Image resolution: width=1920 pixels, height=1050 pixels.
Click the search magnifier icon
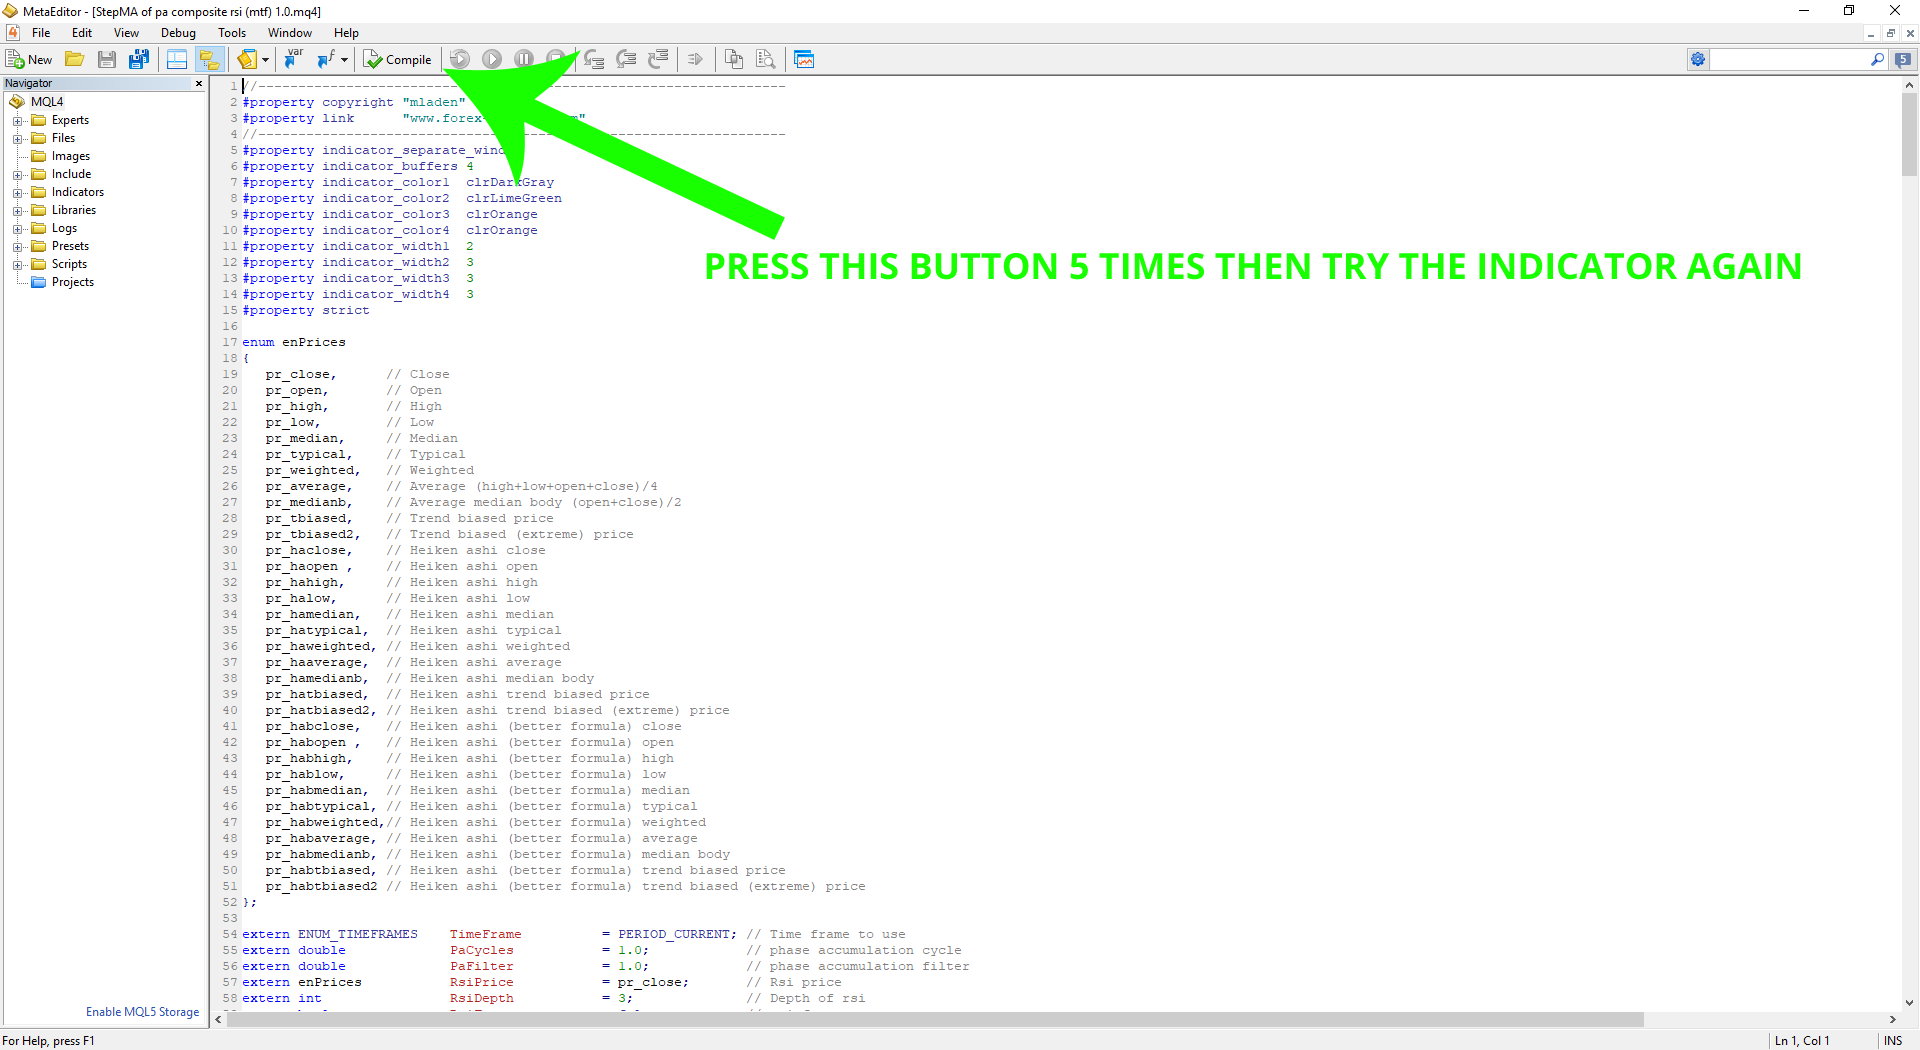pos(1877,60)
